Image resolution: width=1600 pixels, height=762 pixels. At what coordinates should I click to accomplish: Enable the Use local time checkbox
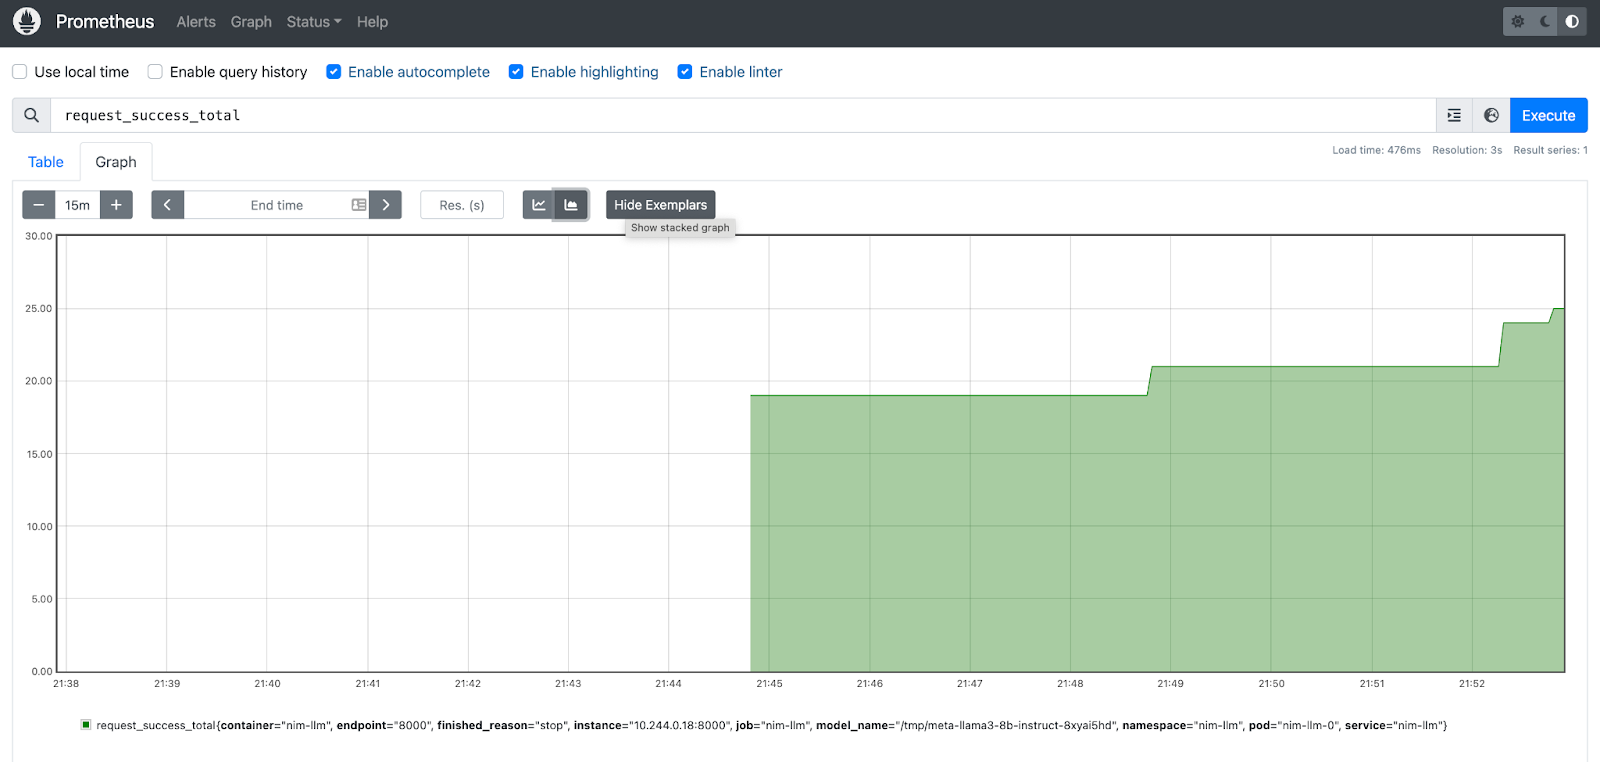[20, 72]
